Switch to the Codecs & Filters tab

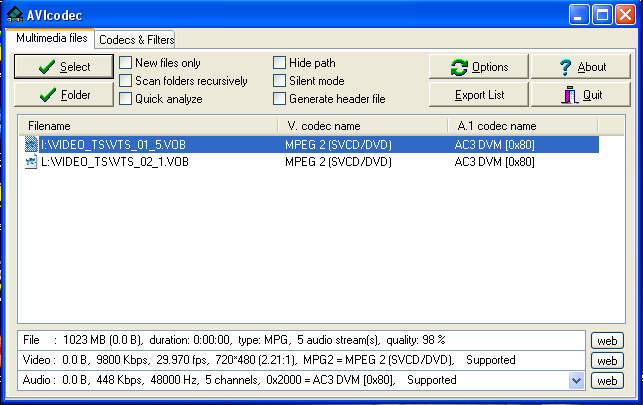click(x=137, y=40)
